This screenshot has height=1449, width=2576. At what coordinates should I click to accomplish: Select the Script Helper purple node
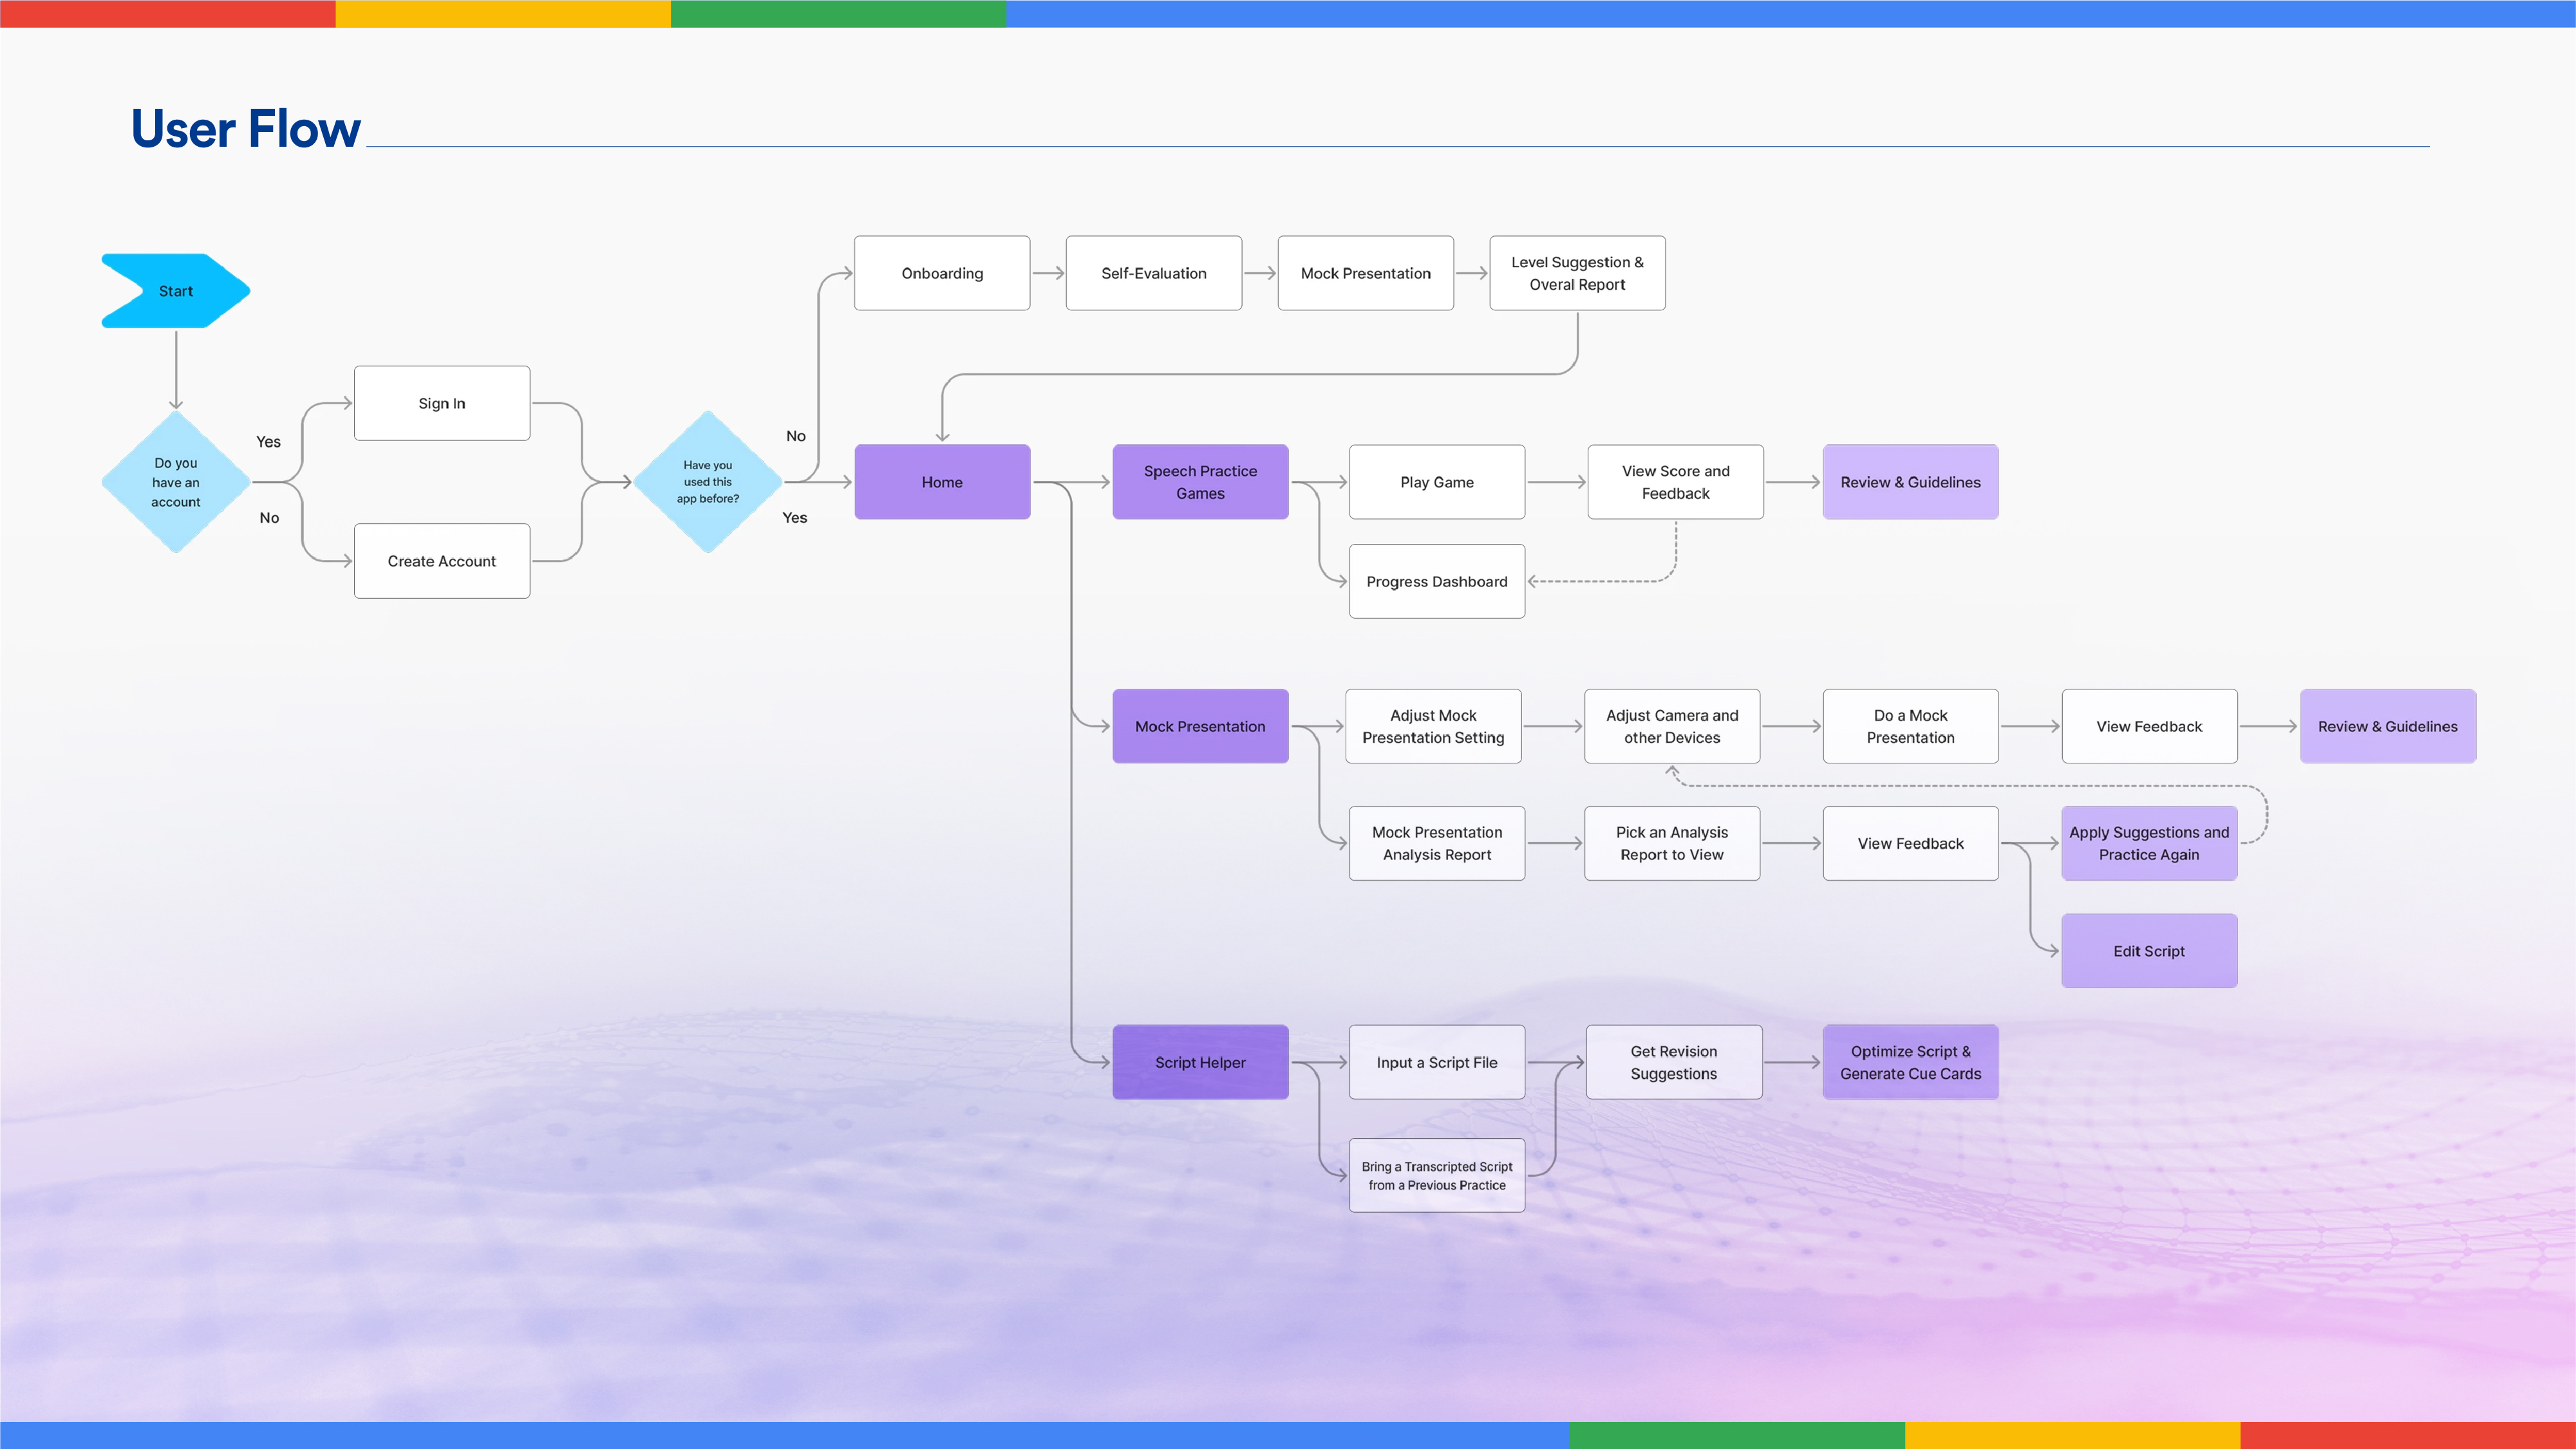click(1200, 1062)
